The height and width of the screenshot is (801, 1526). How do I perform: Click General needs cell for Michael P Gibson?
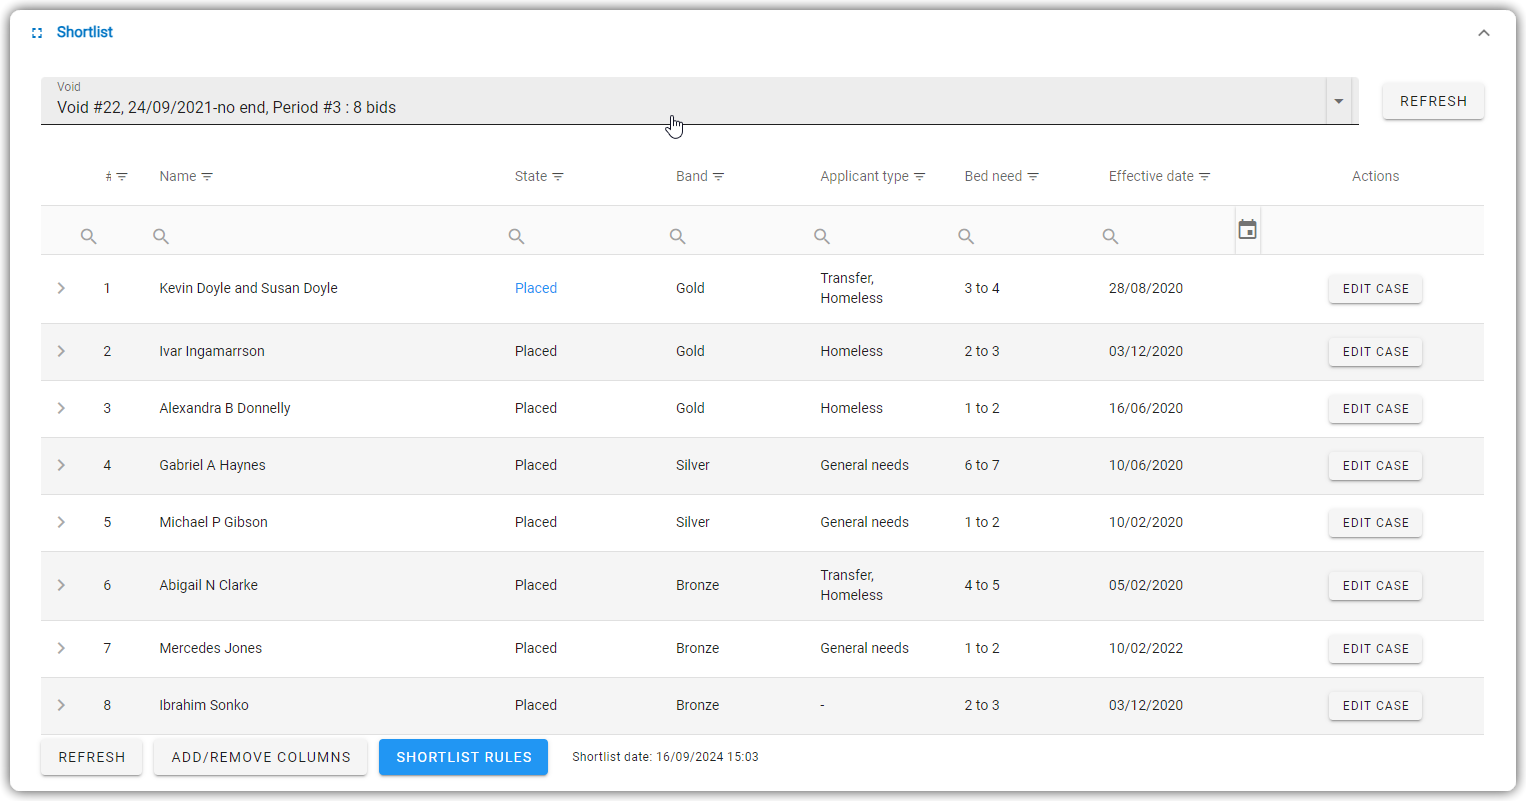[865, 522]
